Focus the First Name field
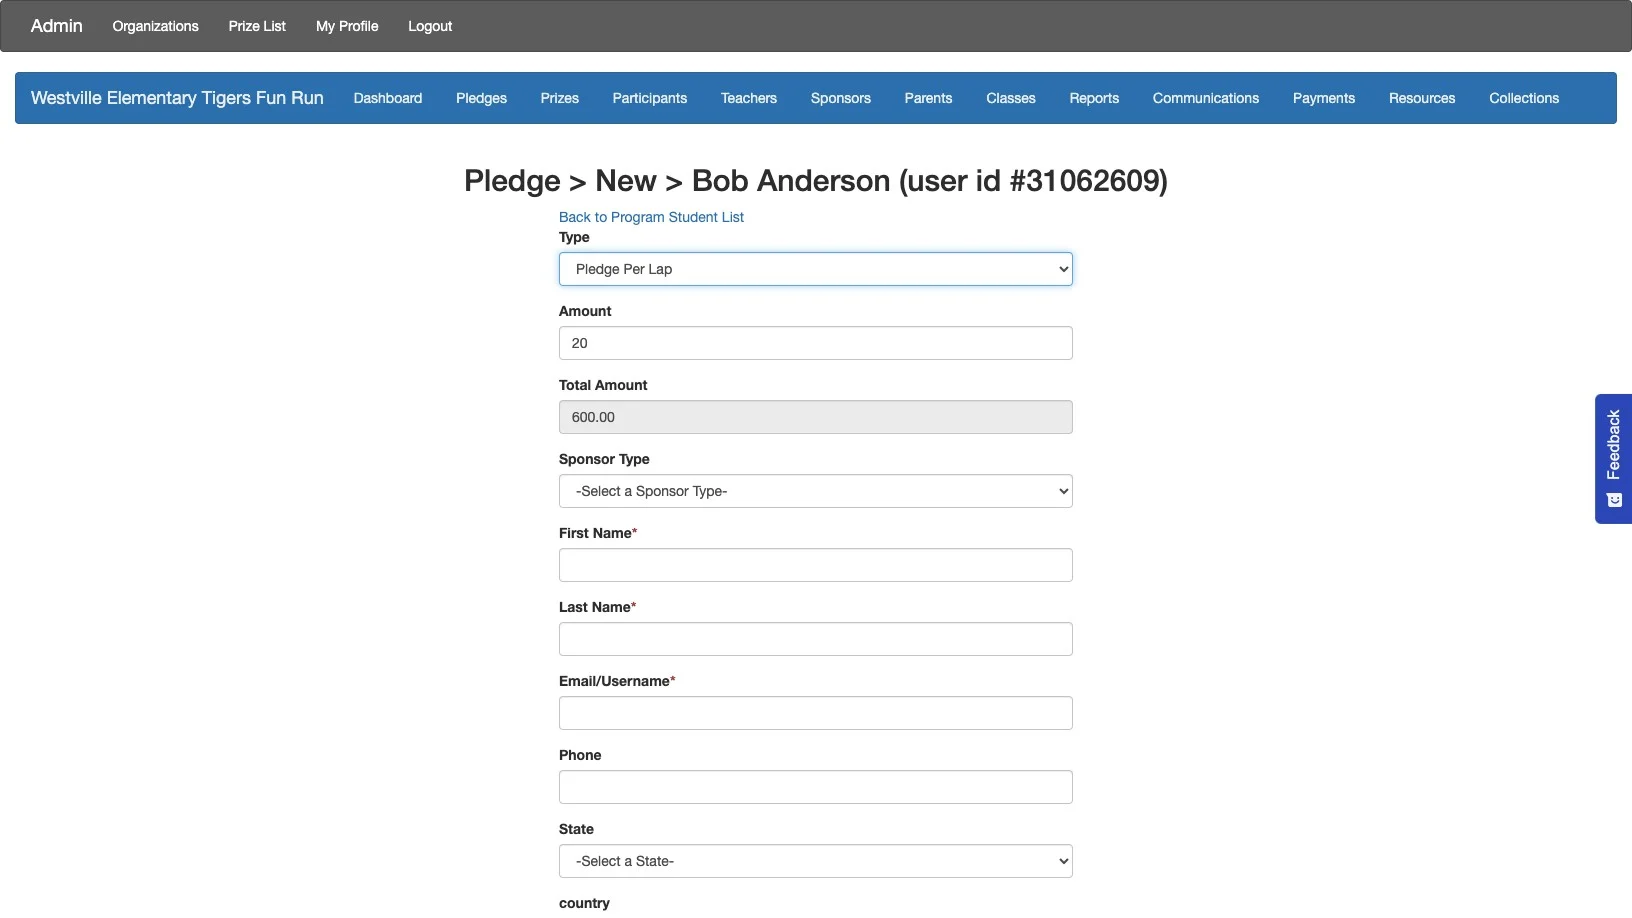 coord(816,565)
